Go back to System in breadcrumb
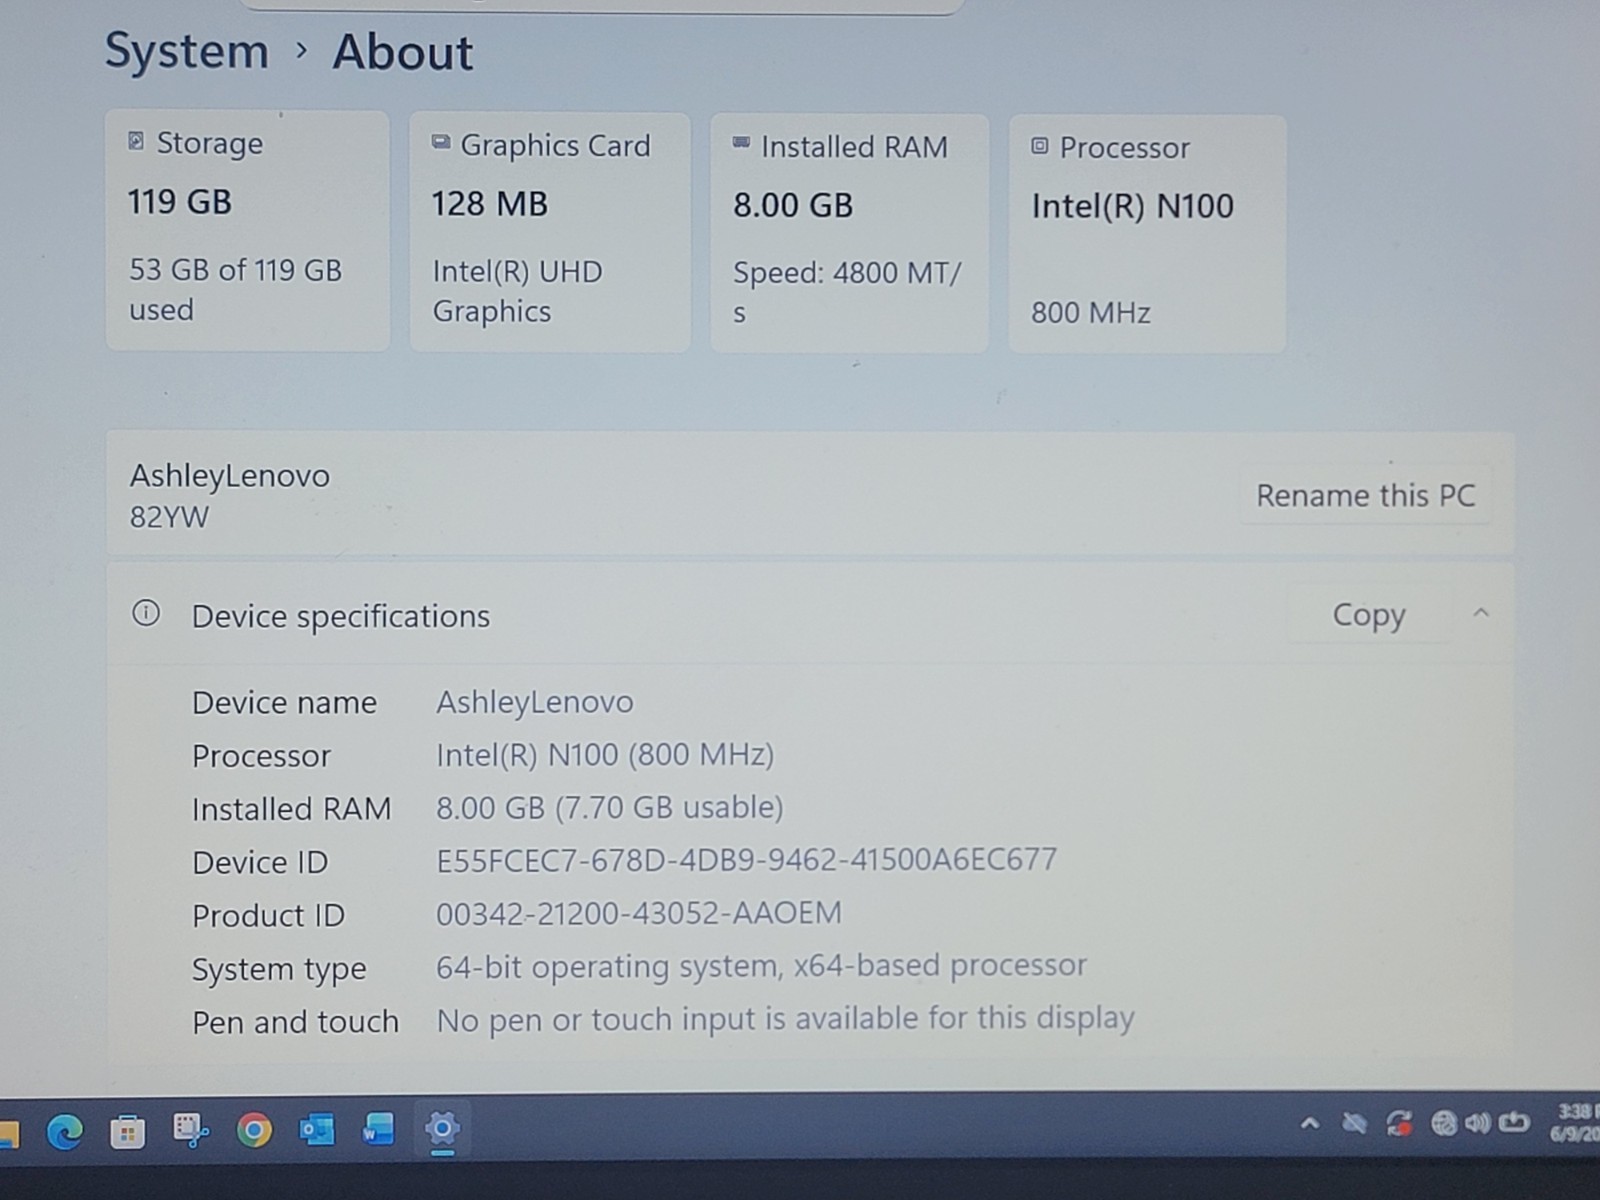 coord(187,51)
